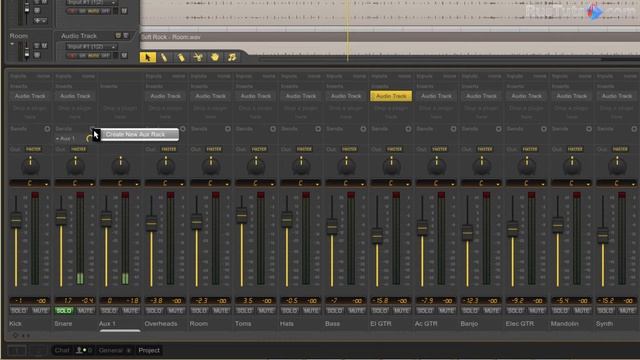Click gear icon below Kick channel name
This screenshot has width=640, height=360.
[x=15, y=336]
